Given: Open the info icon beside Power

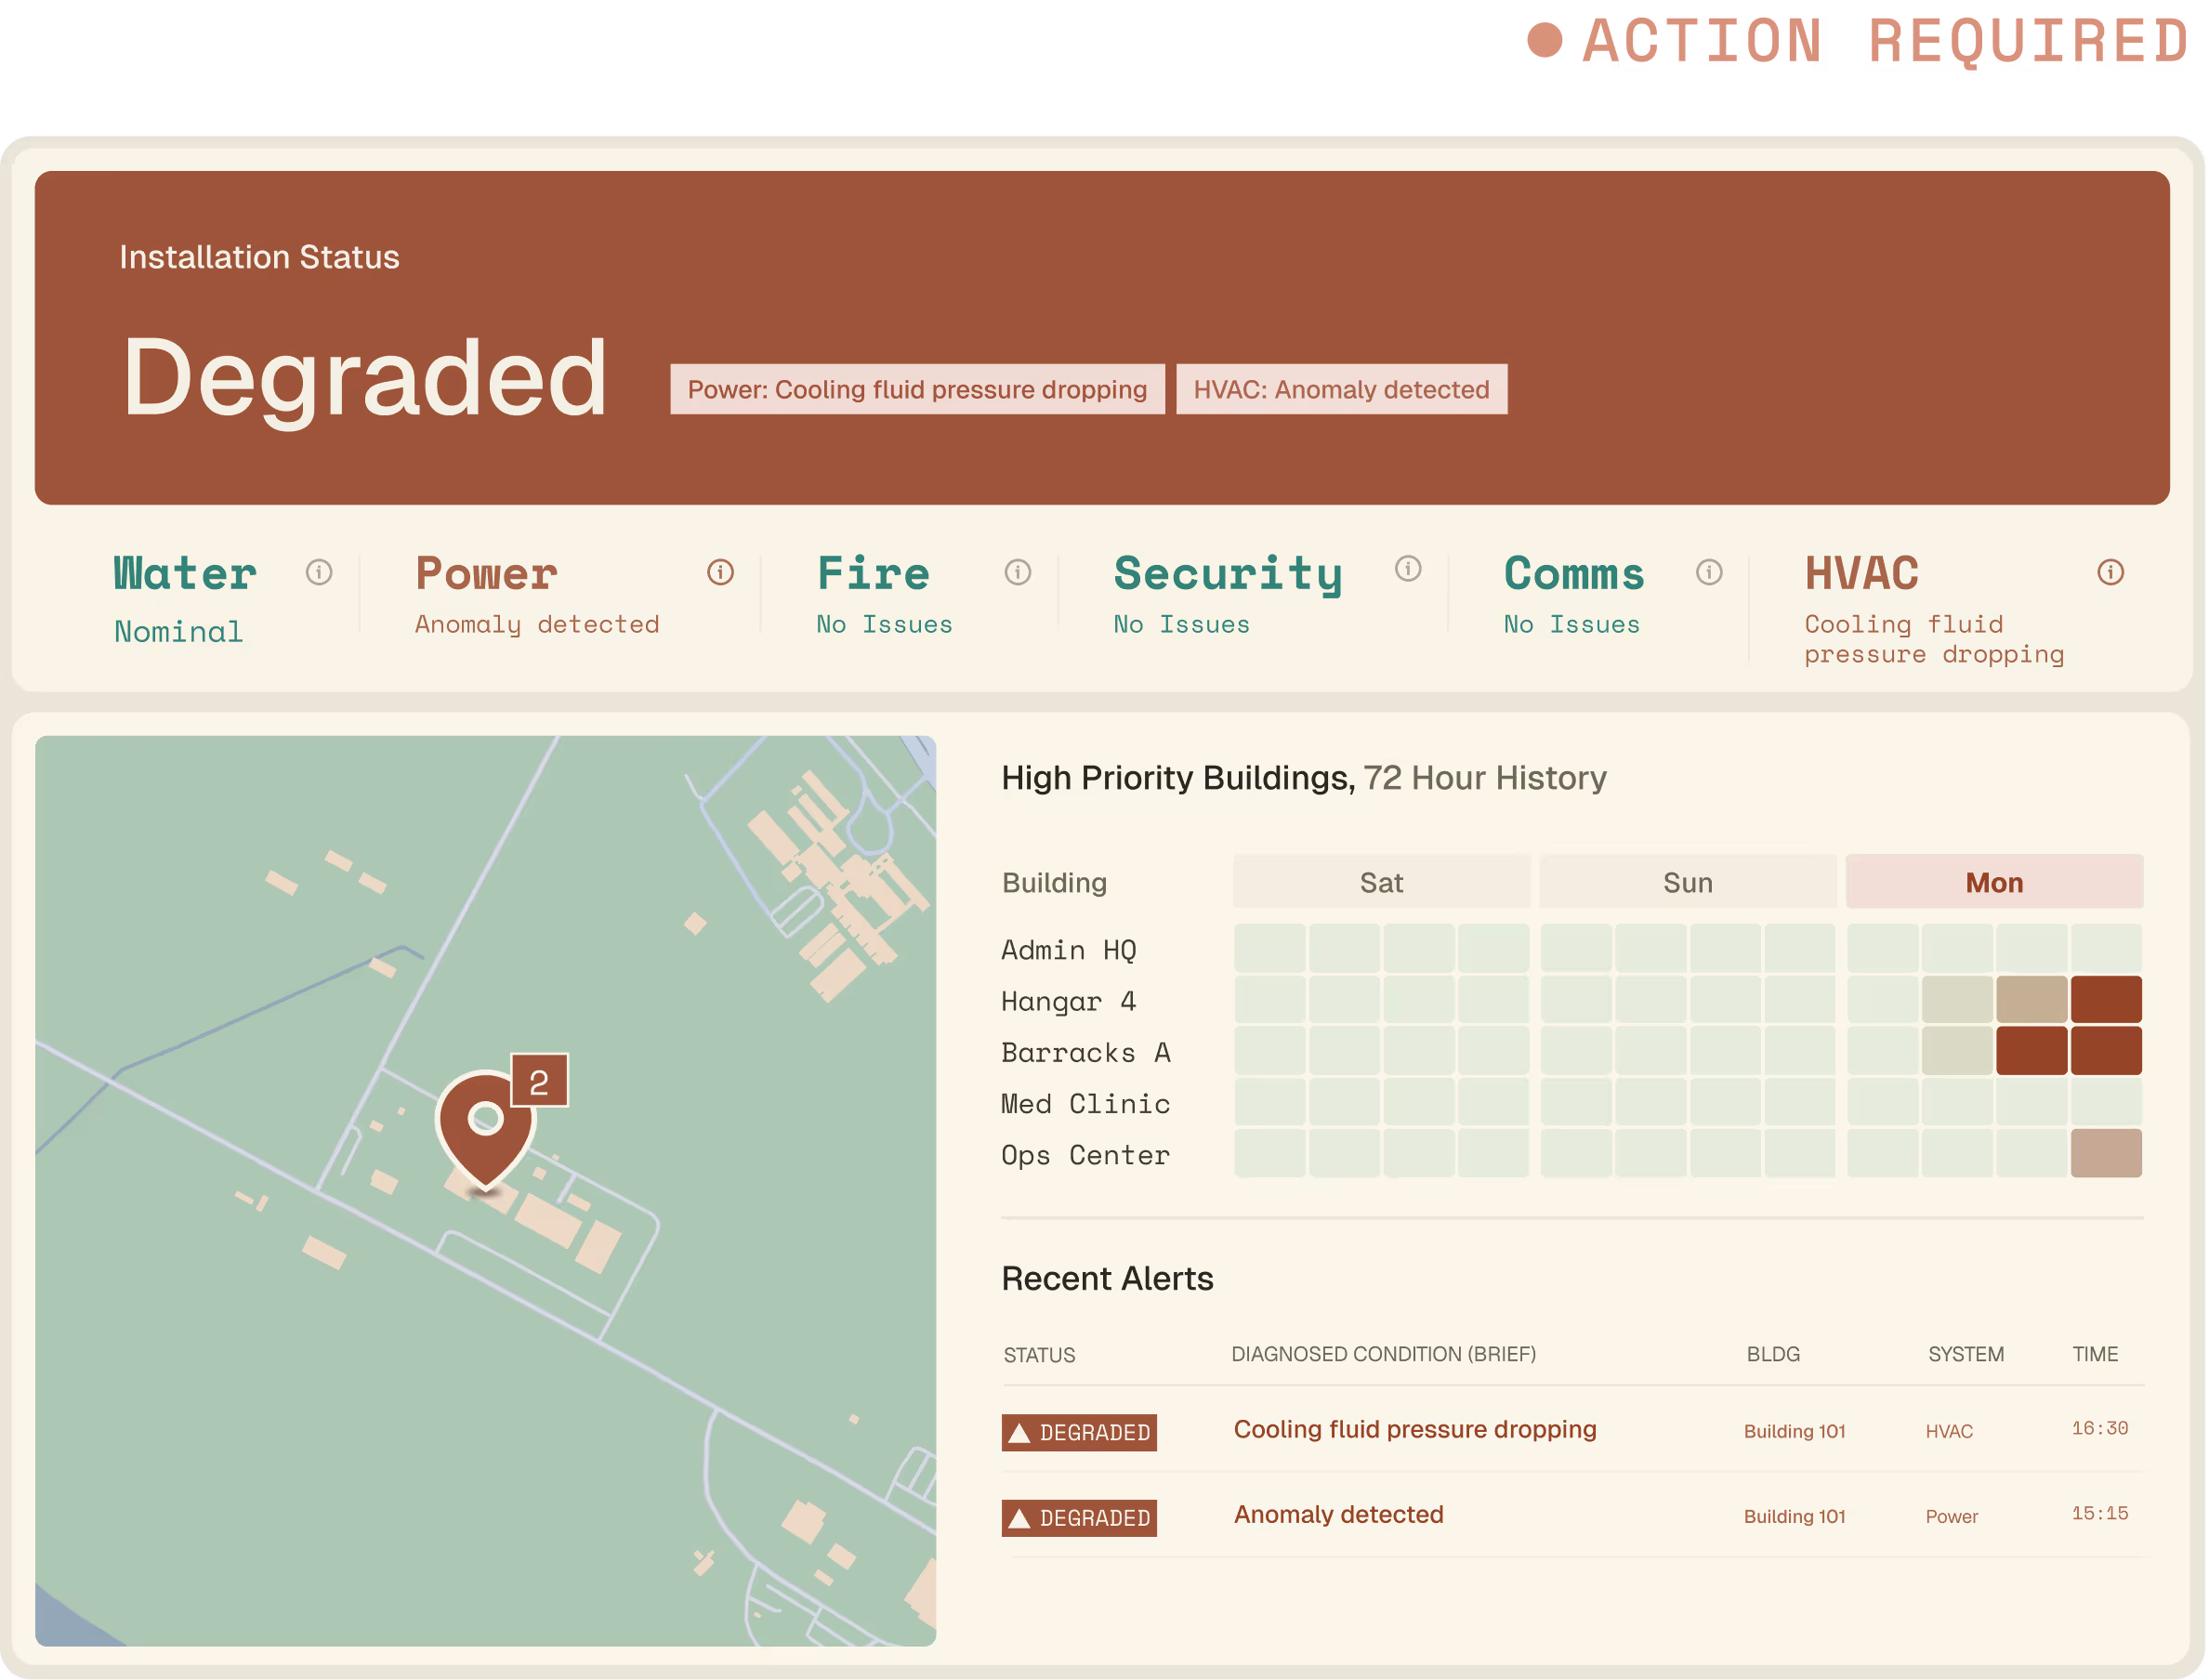Looking at the screenshot, I should click(x=720, y=572).
